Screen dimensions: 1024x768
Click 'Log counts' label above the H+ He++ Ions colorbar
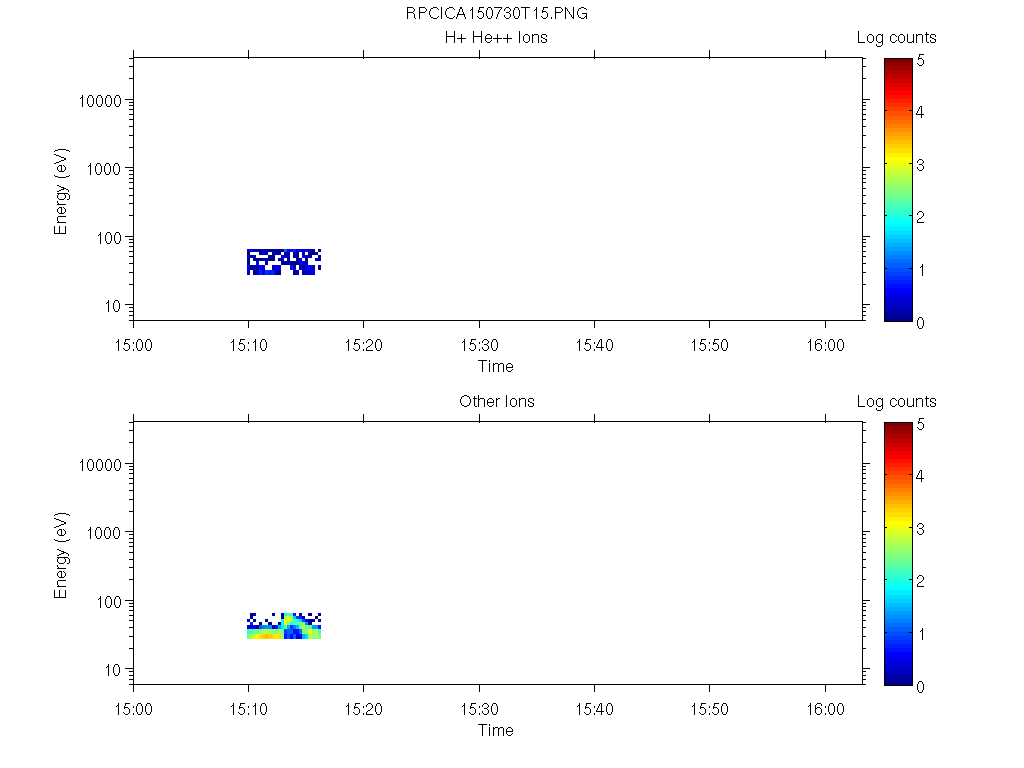[897, 38]
